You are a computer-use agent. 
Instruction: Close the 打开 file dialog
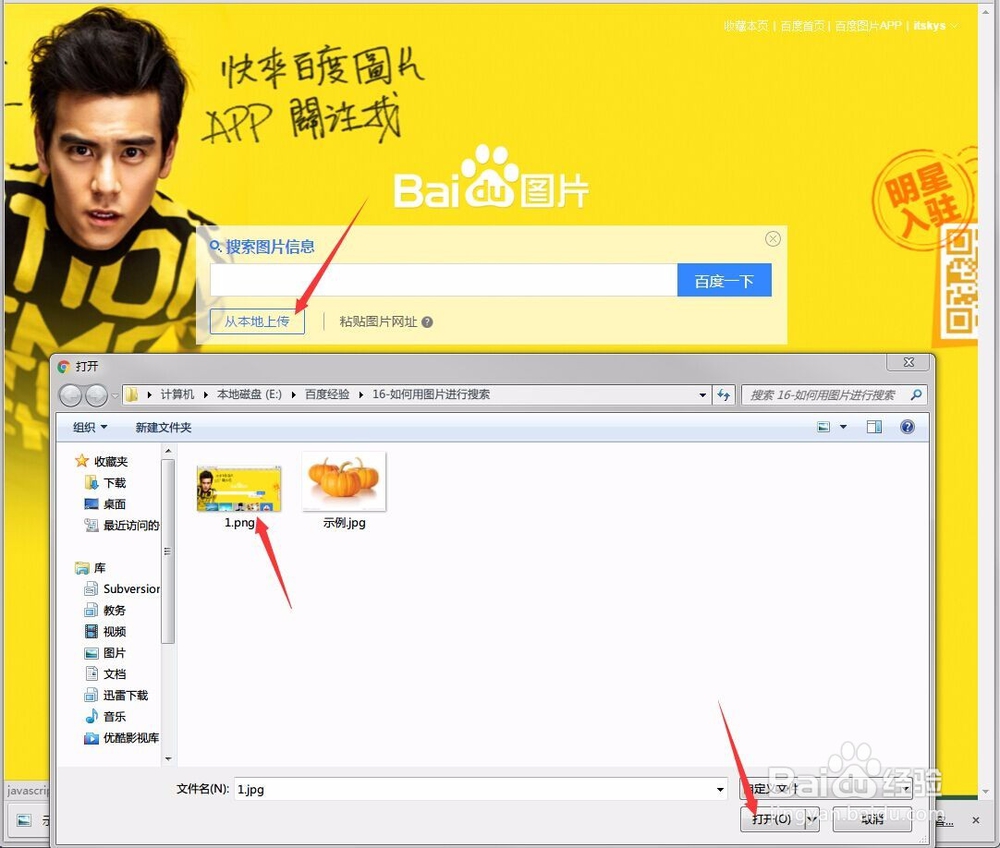pyautogui.click(x=909, y=362)
